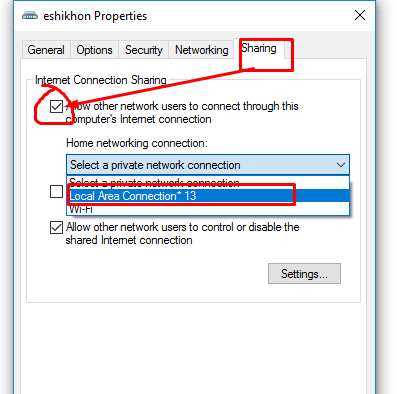This screenshot has height=394, width=415.
Task: Click the 'control or disable the shared' label text
Action: tap(182, 234)
